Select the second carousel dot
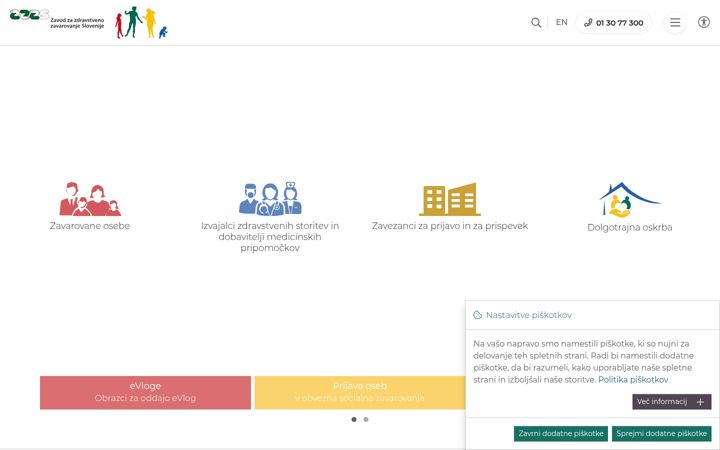The width and height of the screenshot is (720, 450). pos(366,419)
